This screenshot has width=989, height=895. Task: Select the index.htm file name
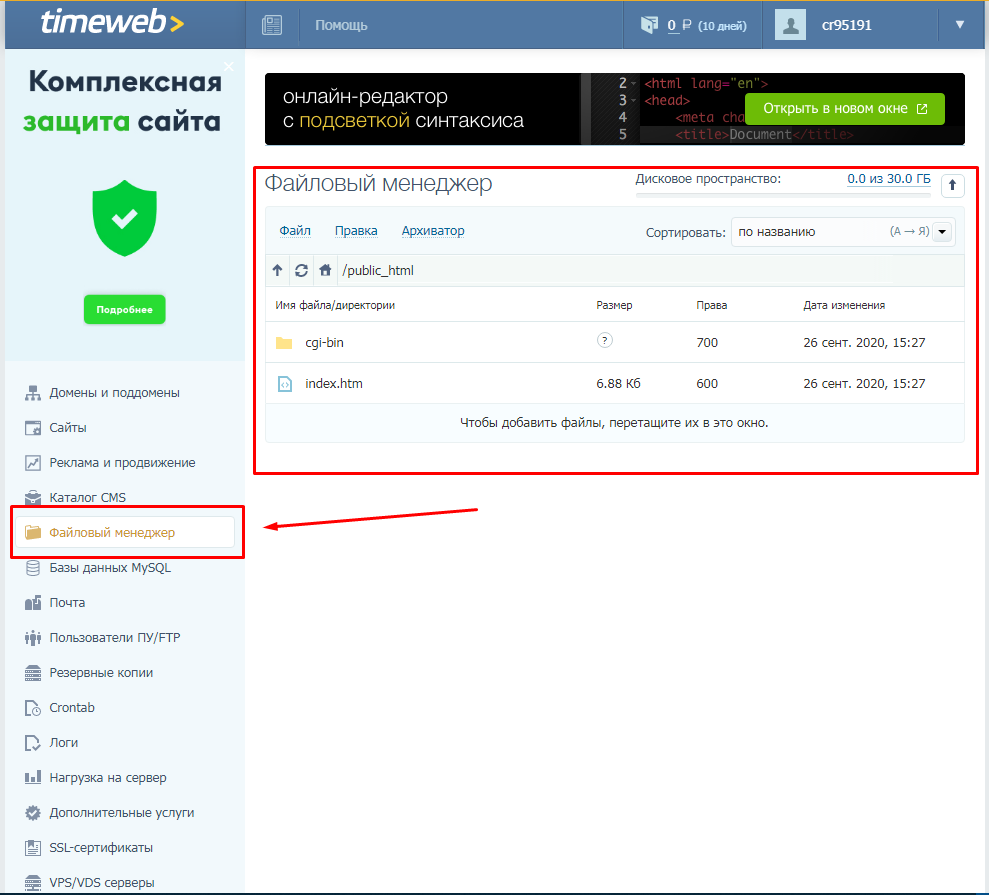coord(334,383)
